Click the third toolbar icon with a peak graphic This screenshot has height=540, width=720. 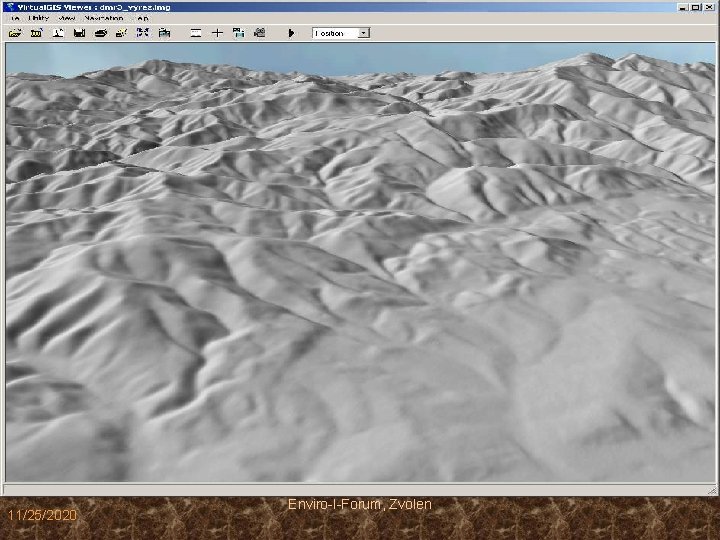(x=58, y=33)
